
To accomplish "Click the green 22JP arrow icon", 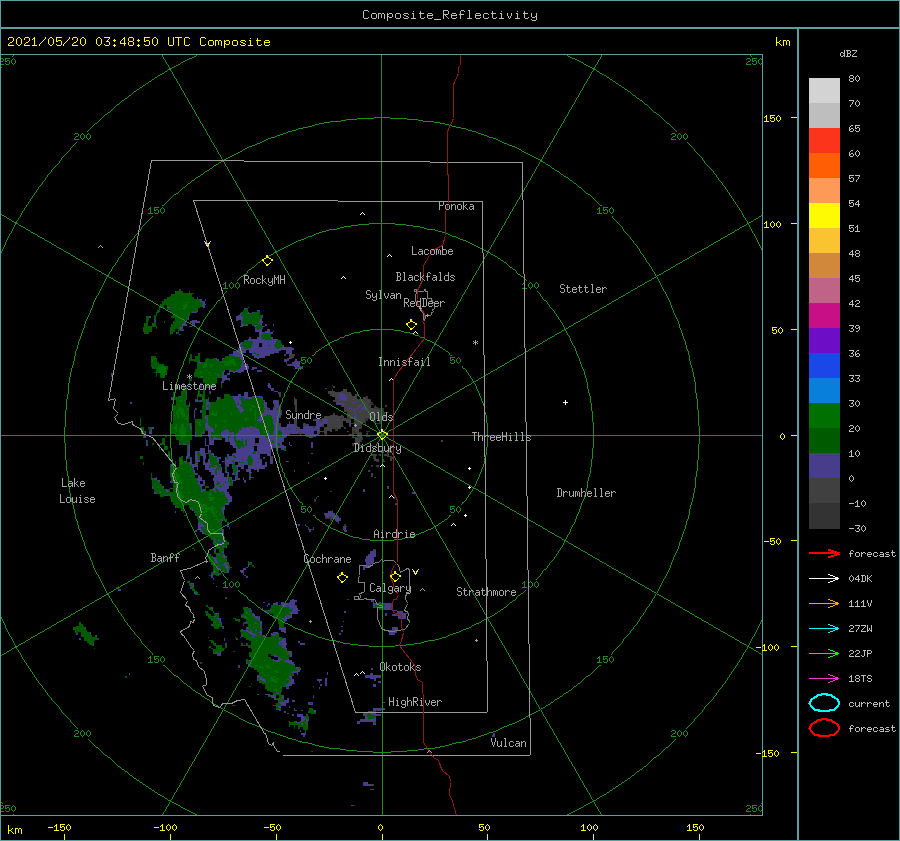I will click(x=824, y=653).
